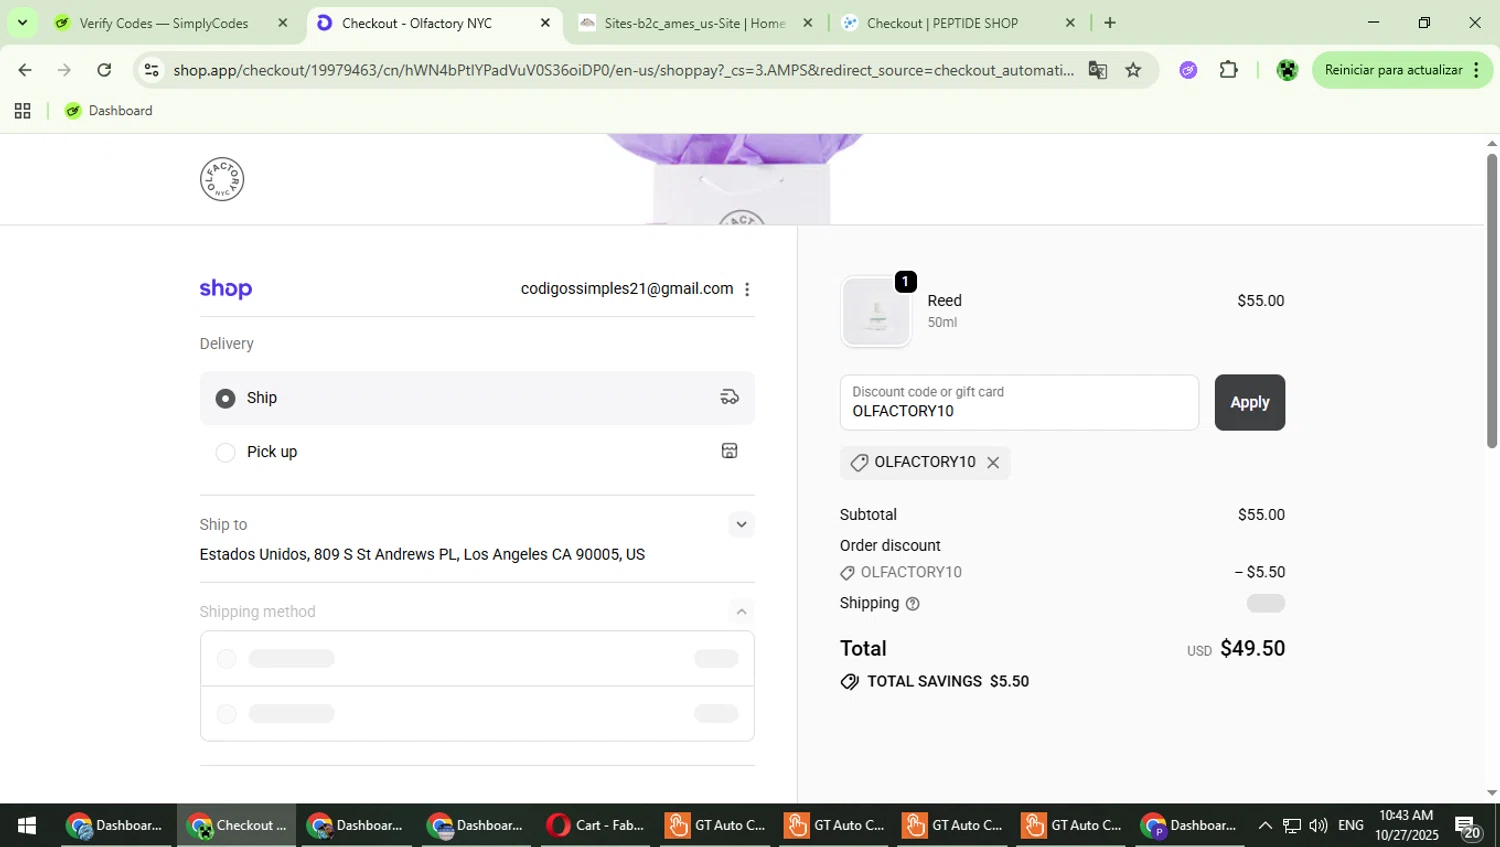This screenshot has height=847, width=1500.
Task: Open the extensions puzzle icon
Action: 1229,70
